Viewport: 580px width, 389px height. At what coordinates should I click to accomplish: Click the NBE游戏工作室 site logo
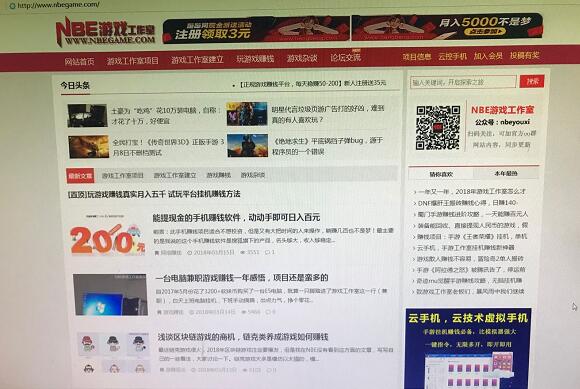point(105,31)
